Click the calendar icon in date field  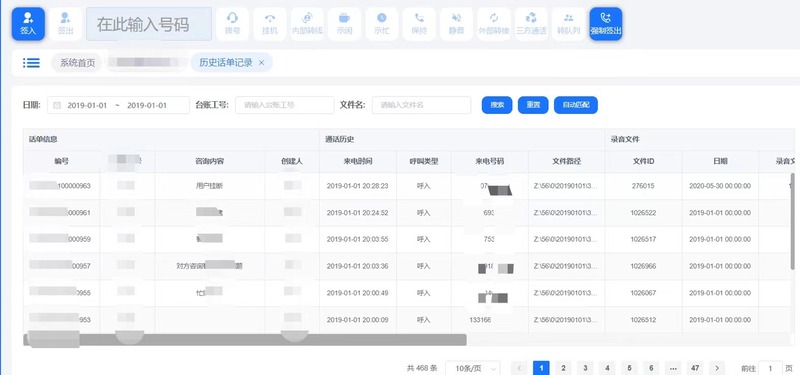click(57, 105)
